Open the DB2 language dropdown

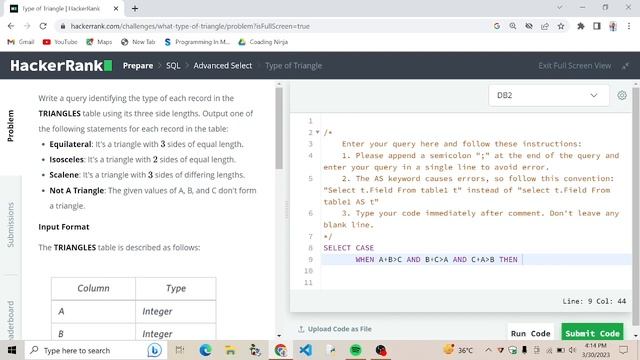[549, 95]
